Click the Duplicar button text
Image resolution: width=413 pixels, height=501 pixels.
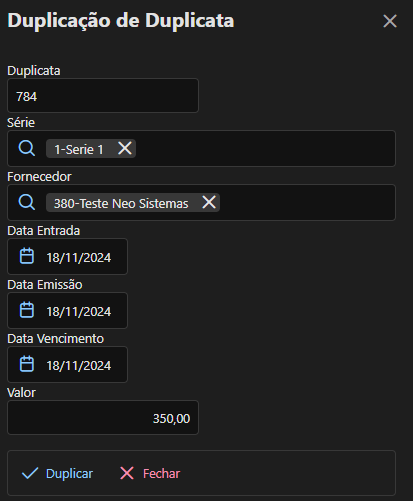[69, 473]
